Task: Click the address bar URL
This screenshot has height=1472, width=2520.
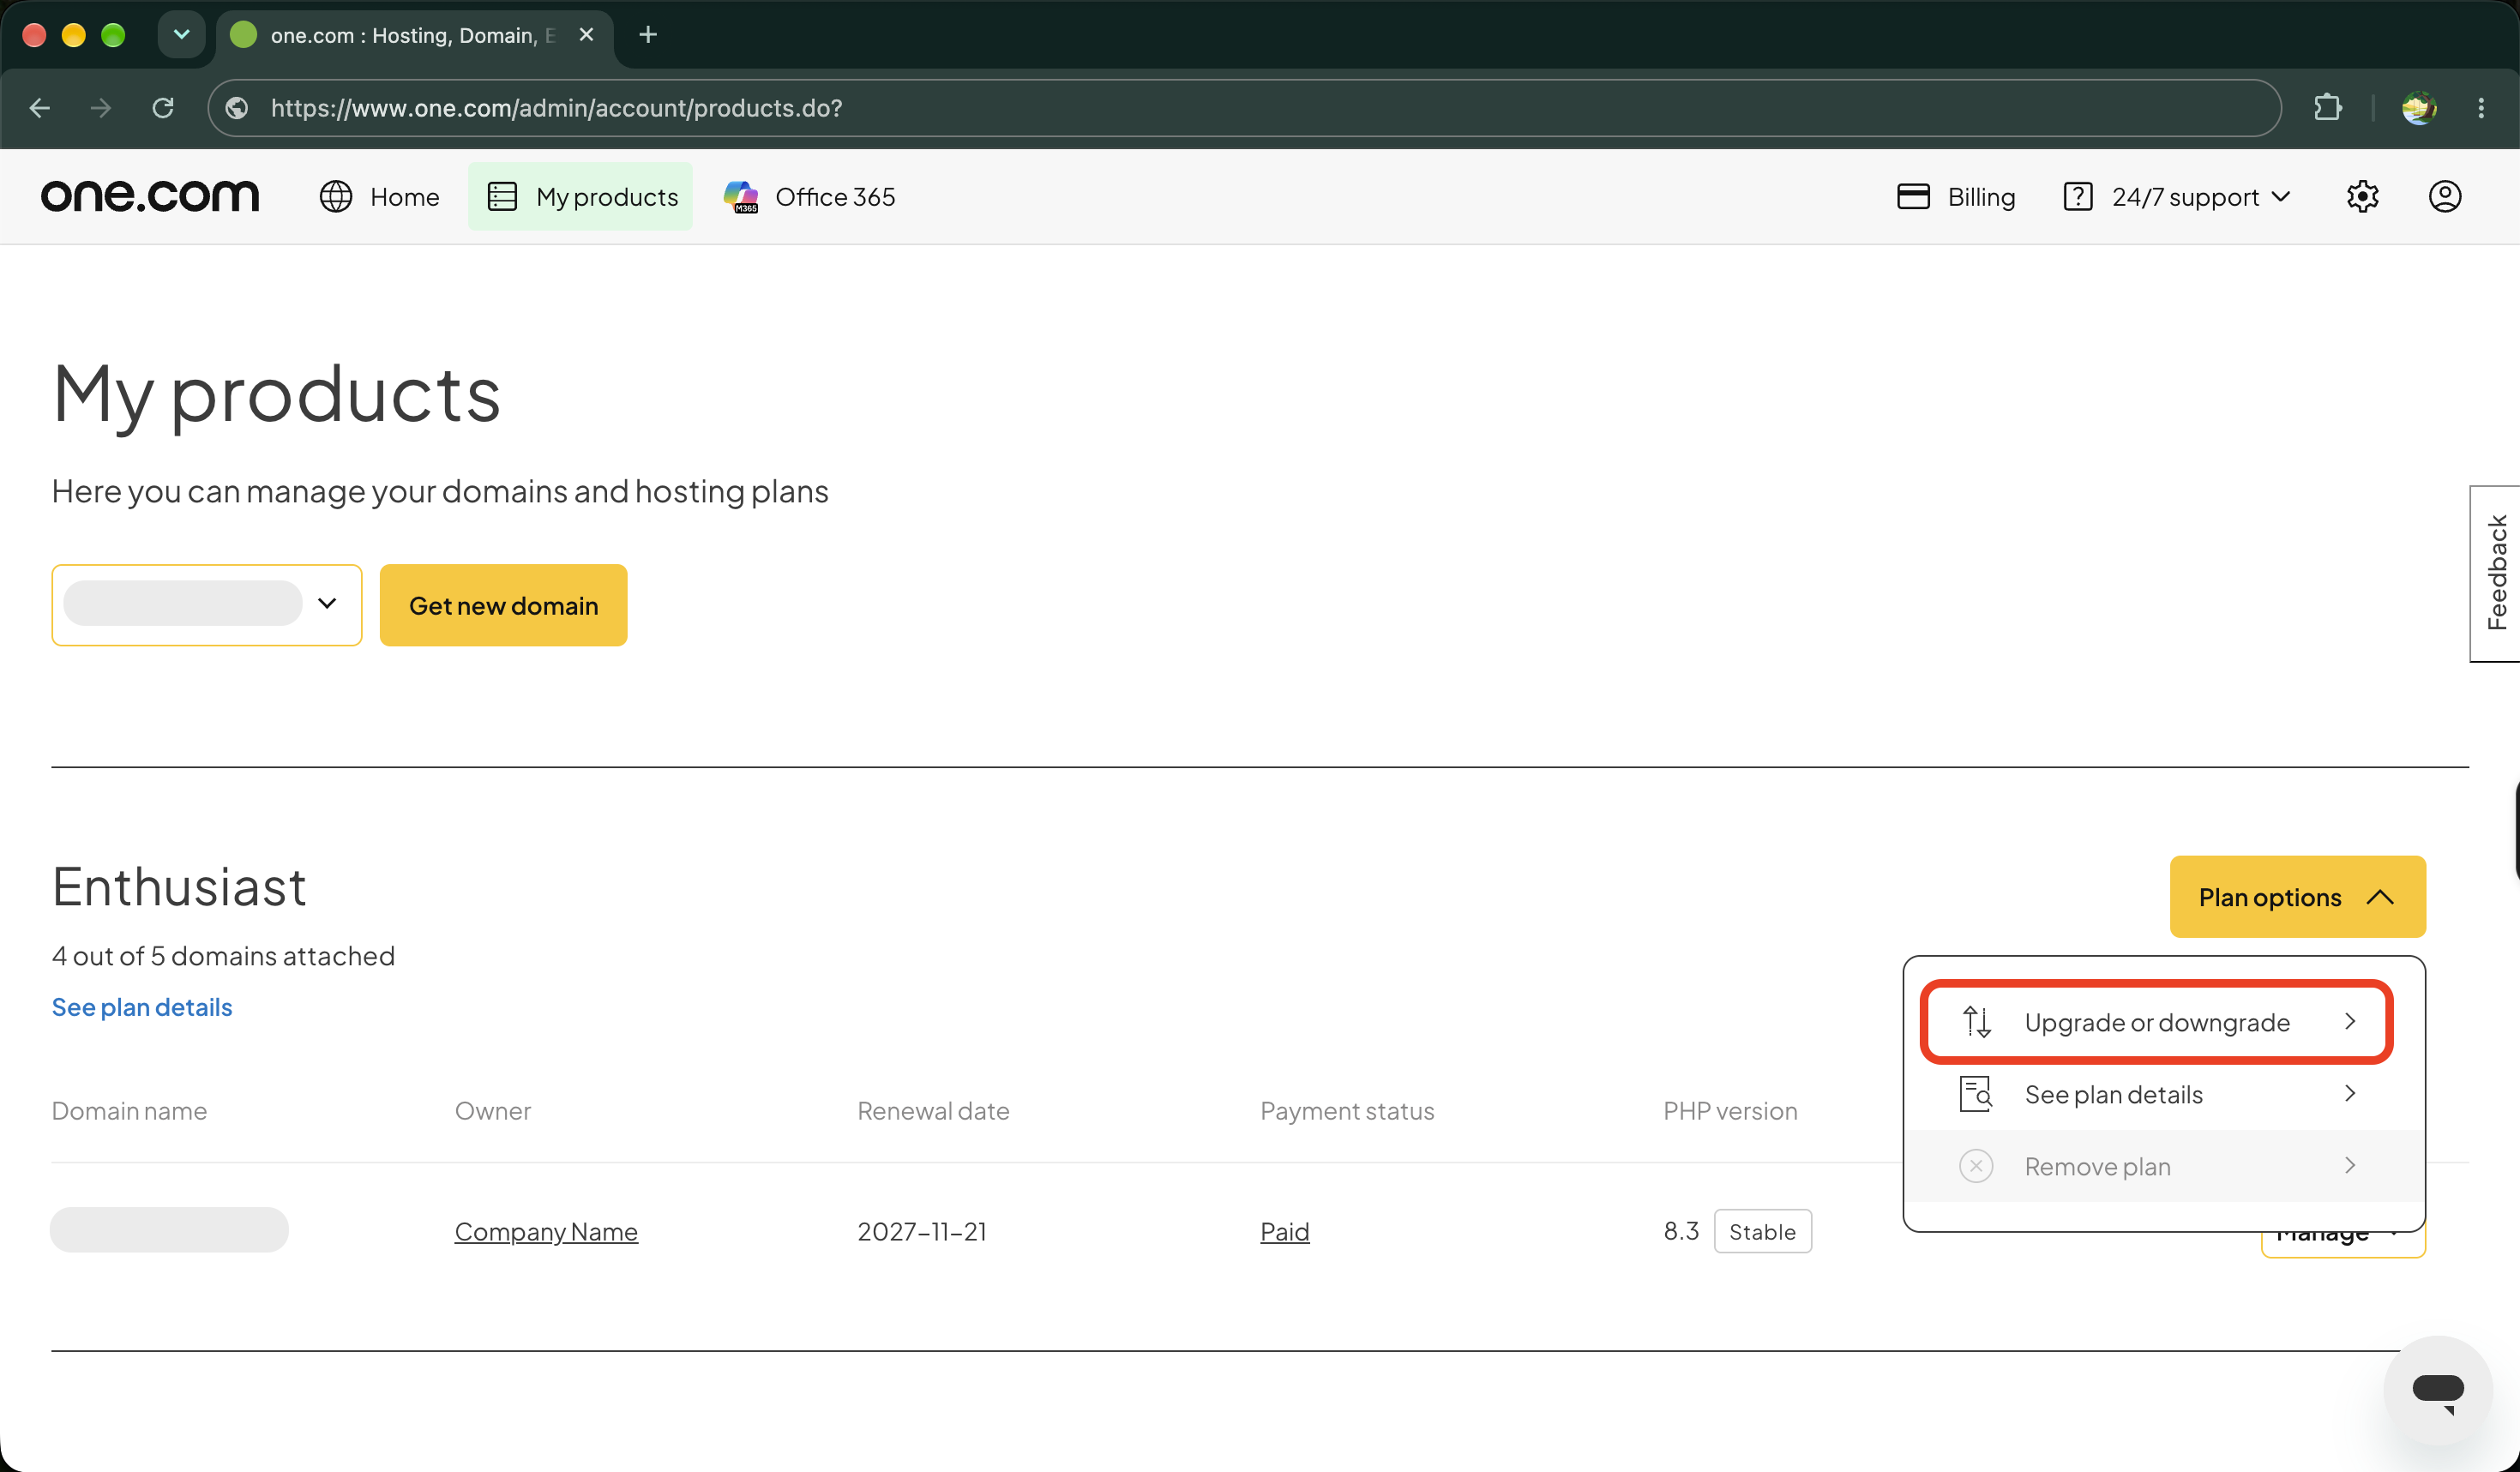Action: [x=556, y=108]
